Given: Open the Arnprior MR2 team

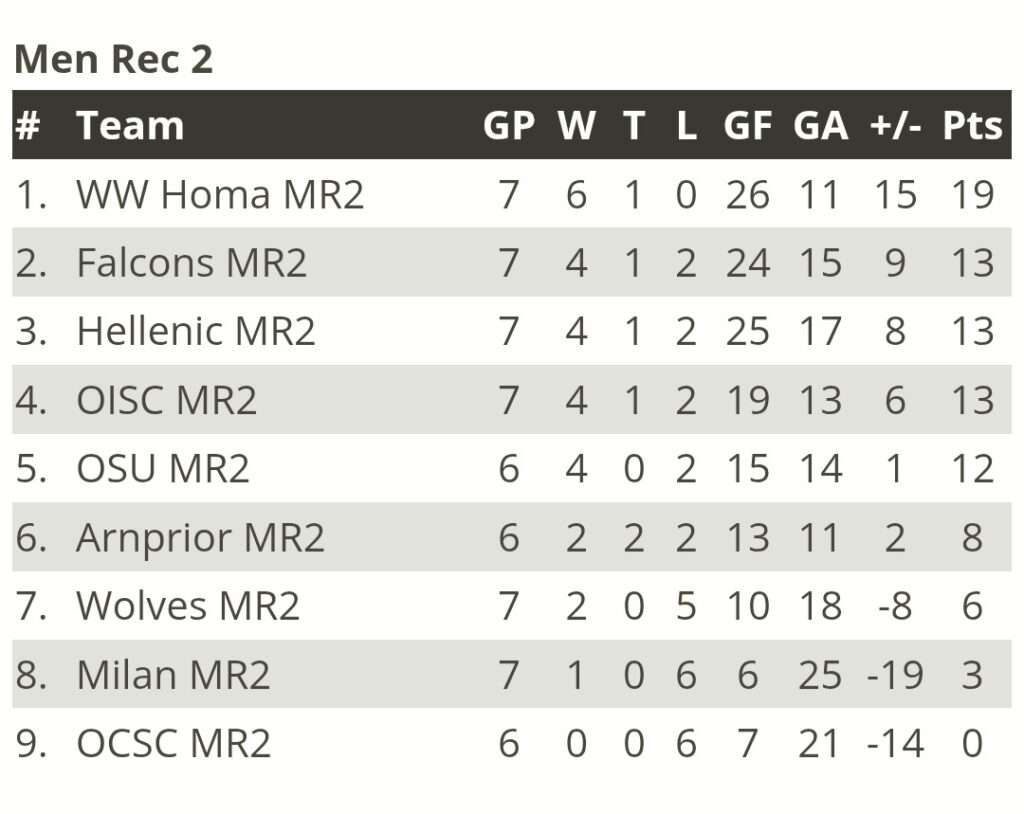Looking at the screenshot, I should 200,537.
